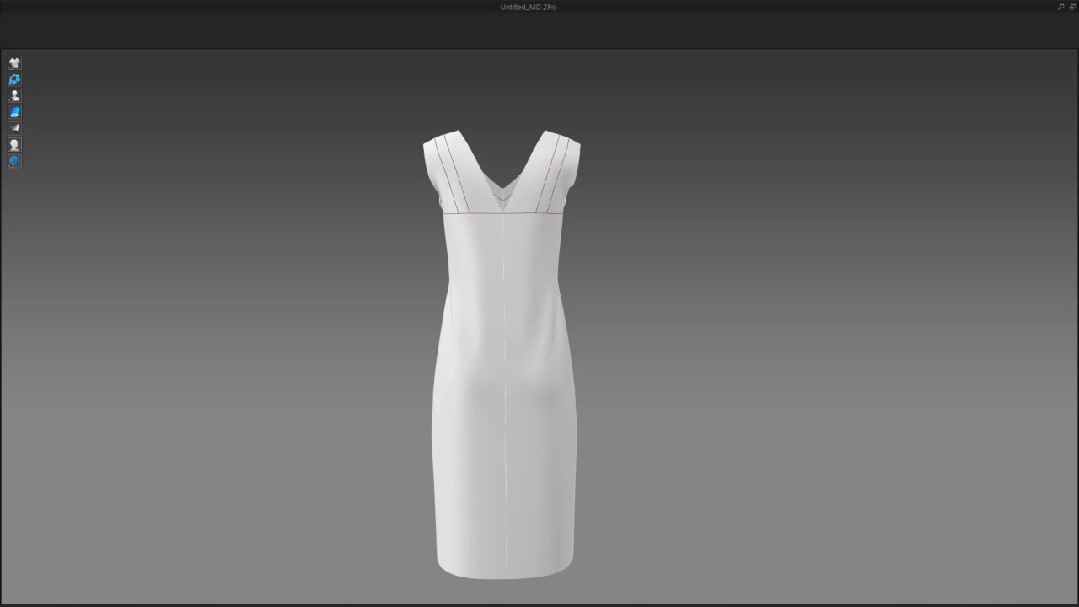The height and width of the screenshot is (607, 1079).
Task: Toggle the blue 3D pin display icon
Action: [14, 79]
